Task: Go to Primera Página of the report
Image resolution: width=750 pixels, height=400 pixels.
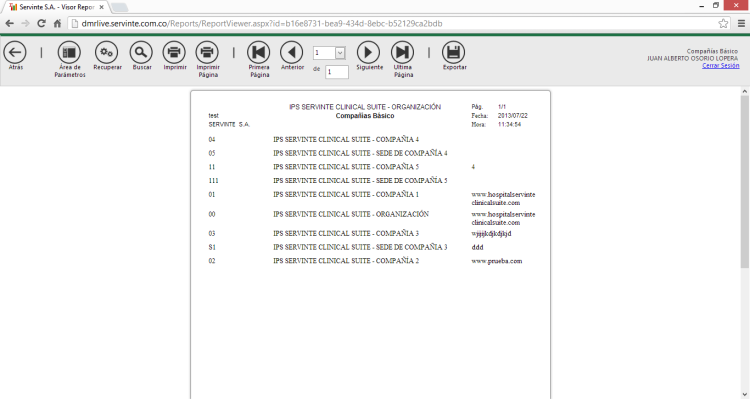Action: pyautogui.click(x=259, y=52)
